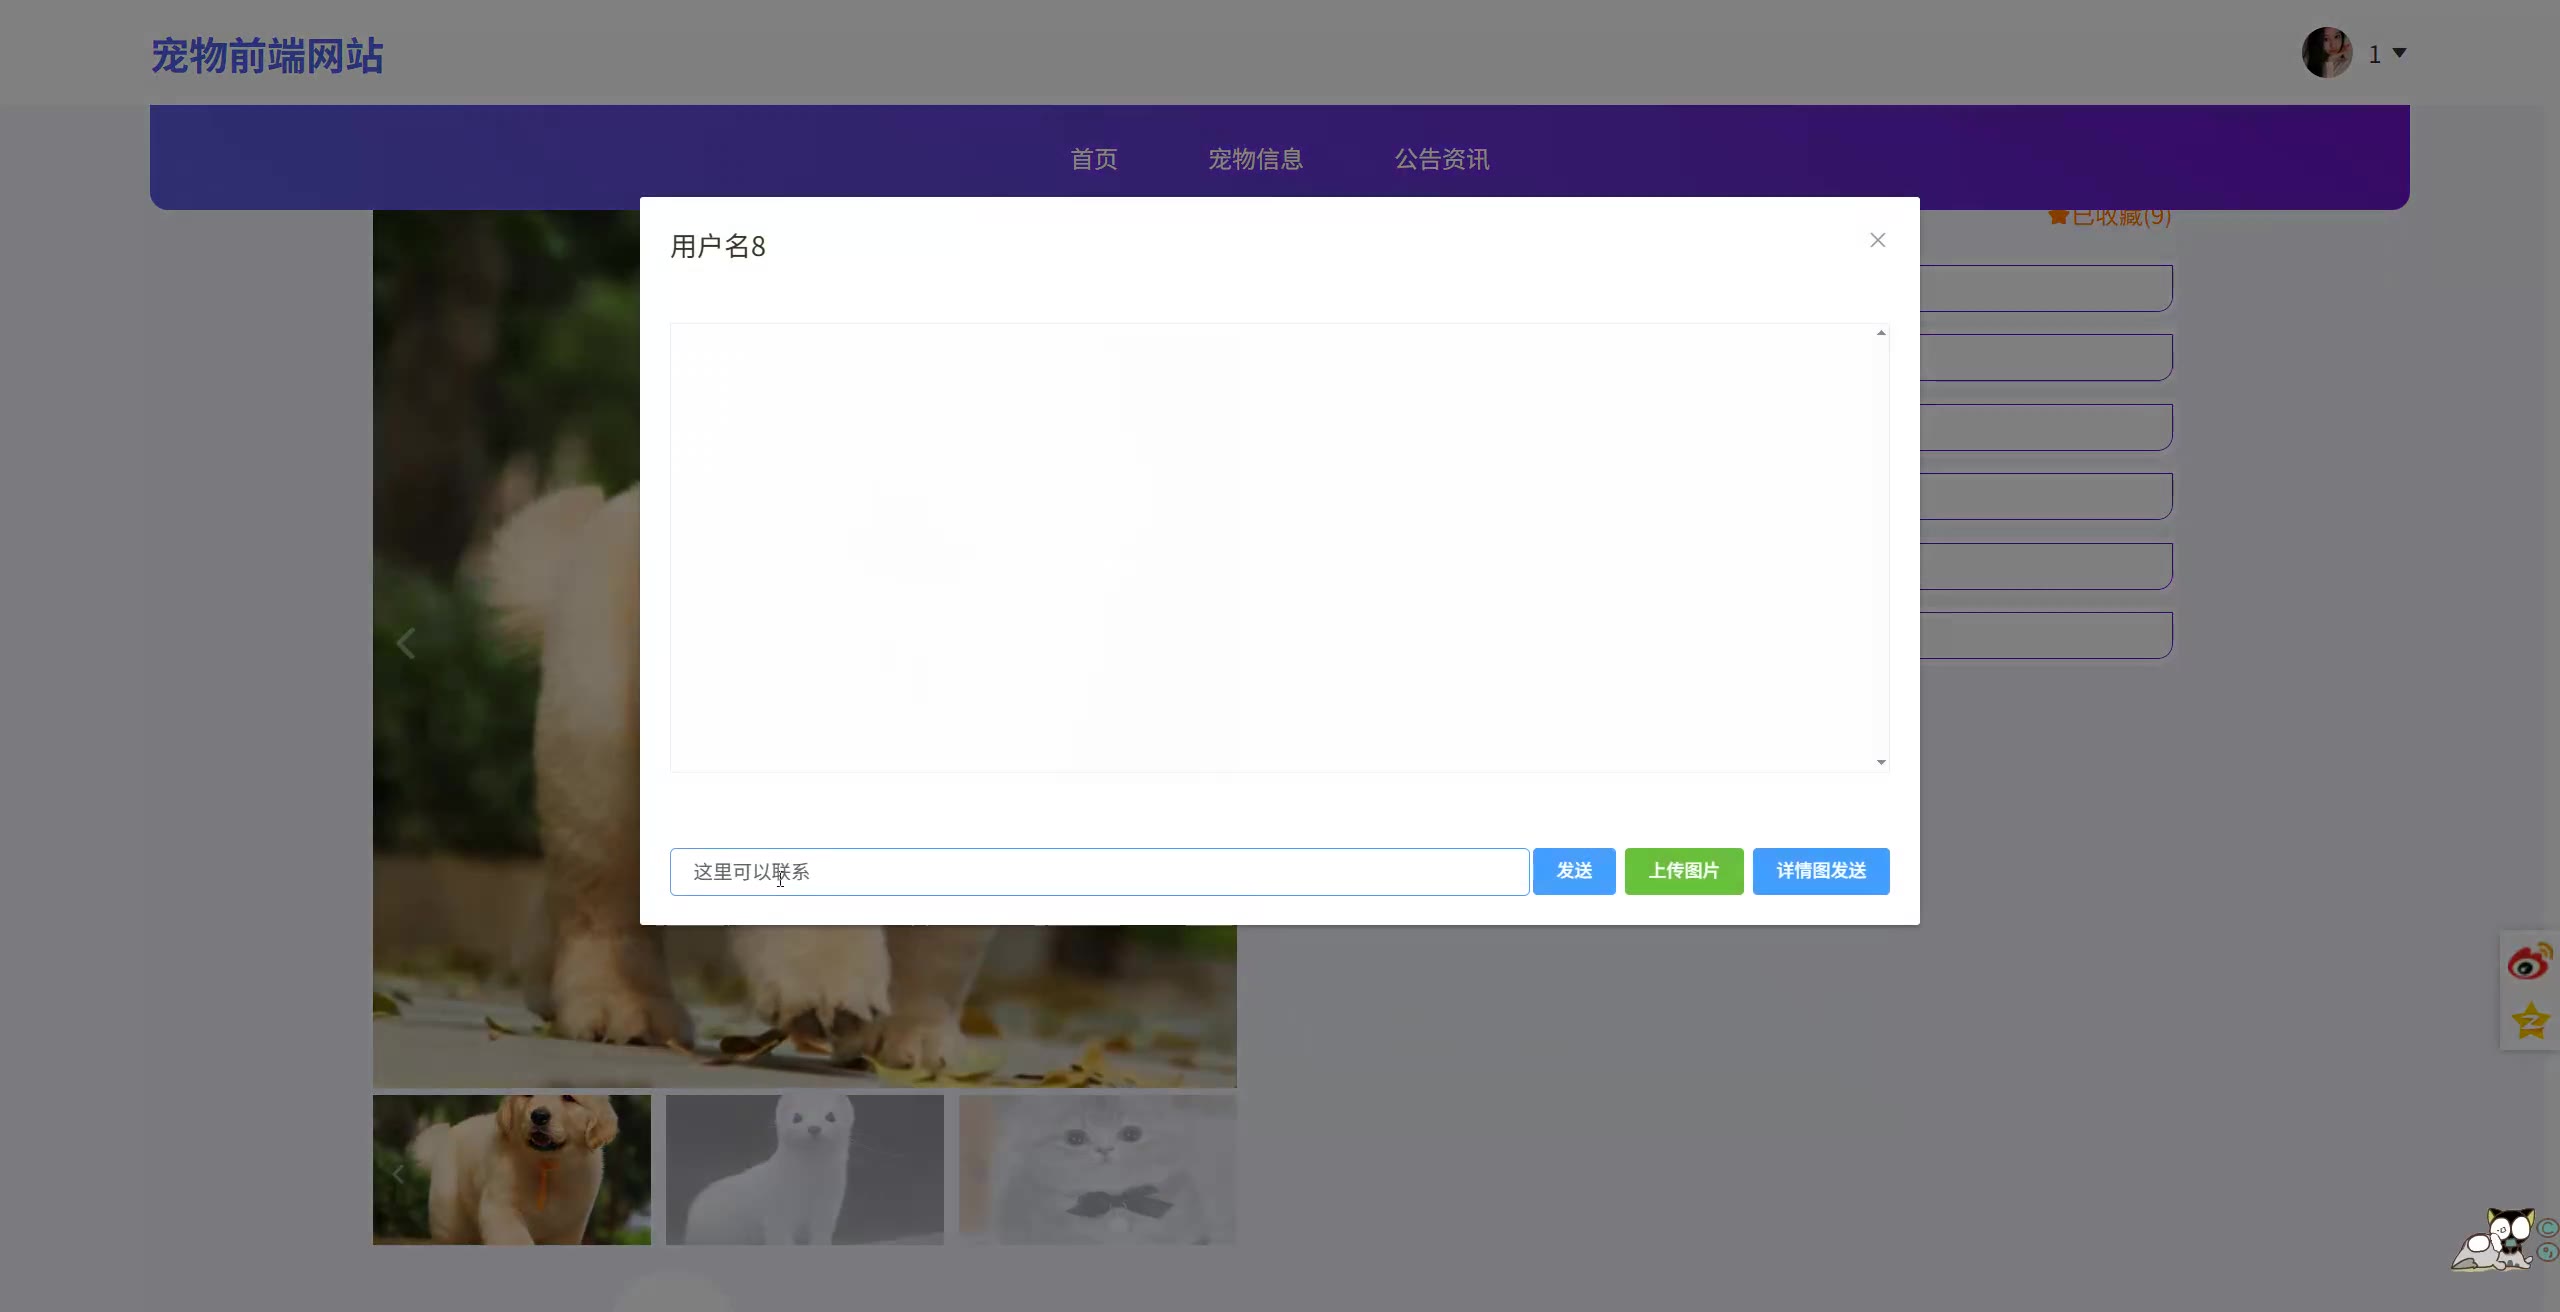Click the green 上传图片 button
Screen dimensions: 2560x1312
coord(1683,871)
